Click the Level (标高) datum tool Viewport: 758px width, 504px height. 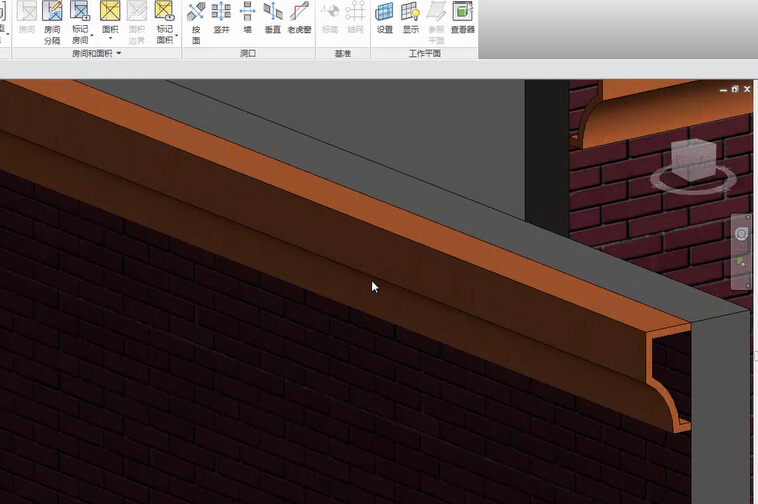329,19
